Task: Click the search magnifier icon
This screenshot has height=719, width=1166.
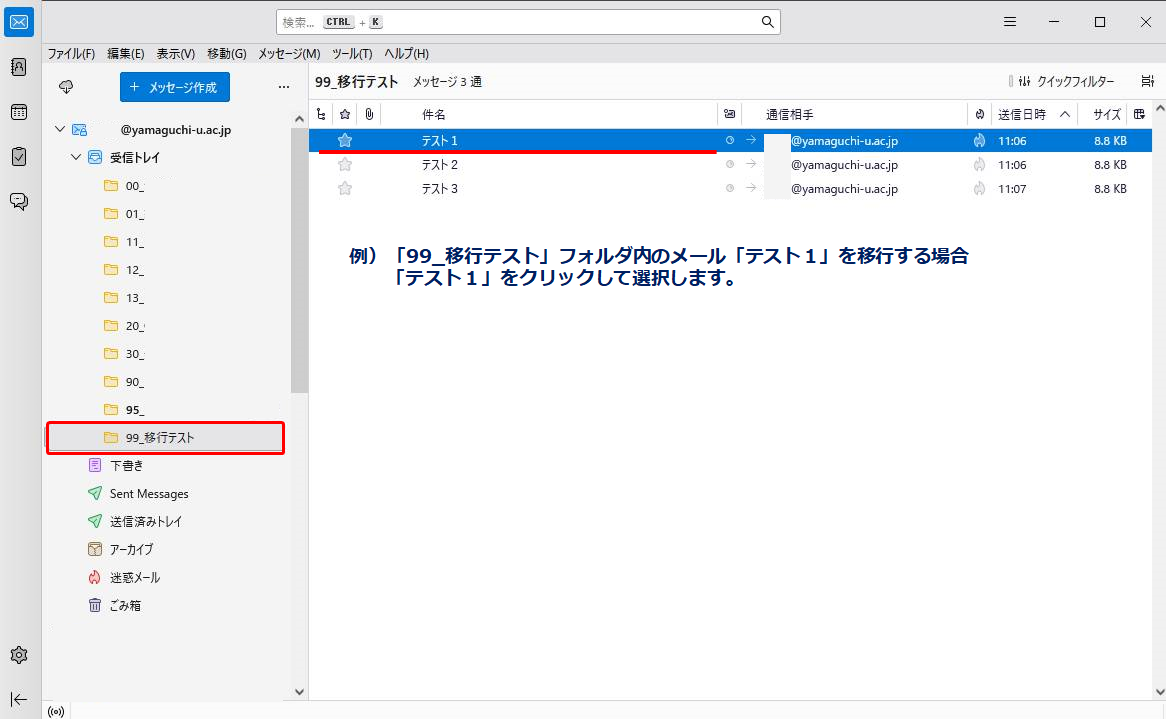Action: (767, 22)
